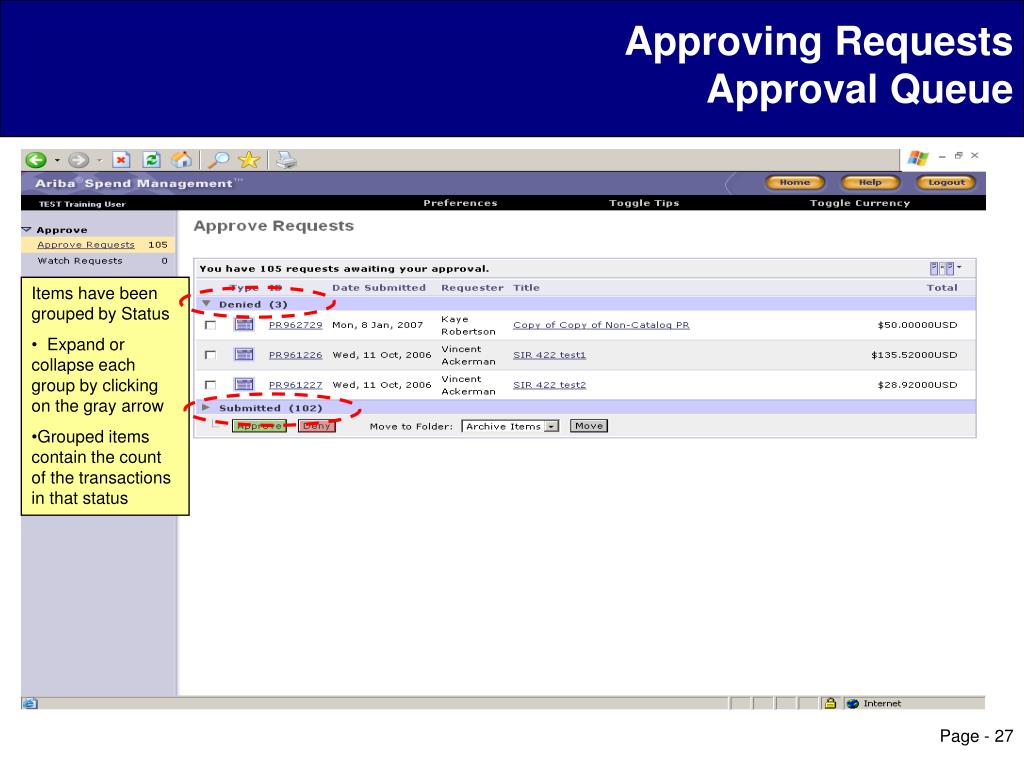Expand the Submitted (102) group
The height and width of the screenshot is (768, 1024).
point(206,408)
